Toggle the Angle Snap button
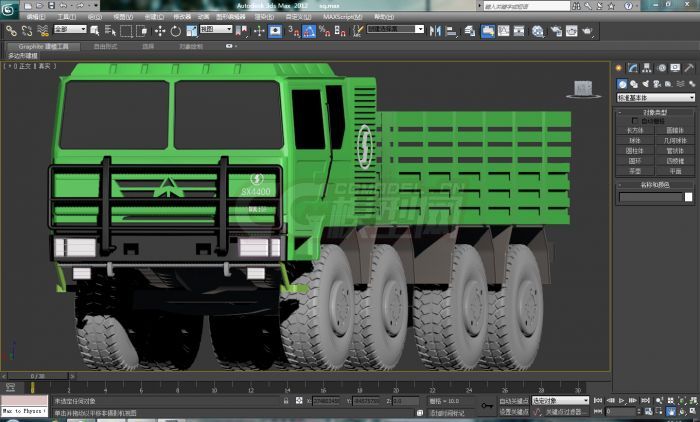 tap(309, 31)
